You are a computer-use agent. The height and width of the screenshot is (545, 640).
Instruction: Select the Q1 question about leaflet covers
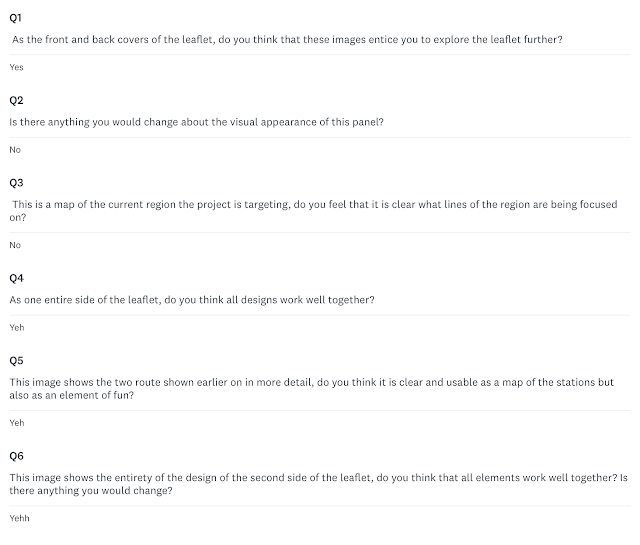pyautogui.click(x=287, y=40)
